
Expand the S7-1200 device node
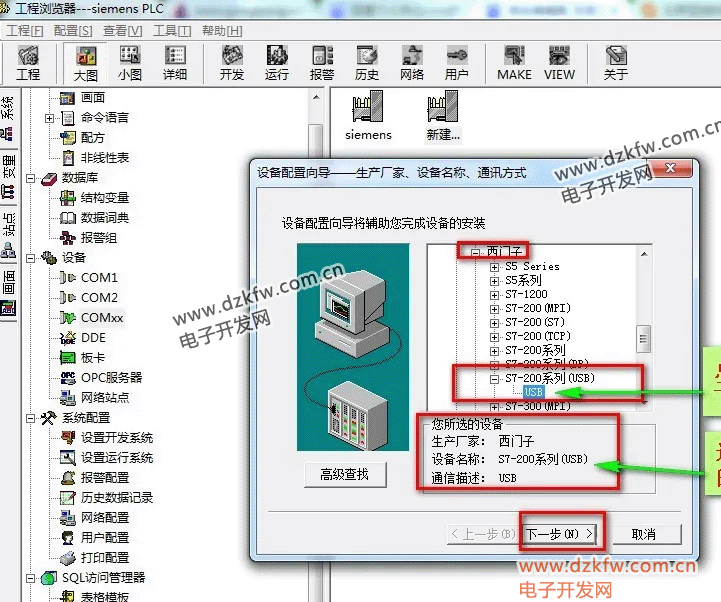tap(494, 295)
